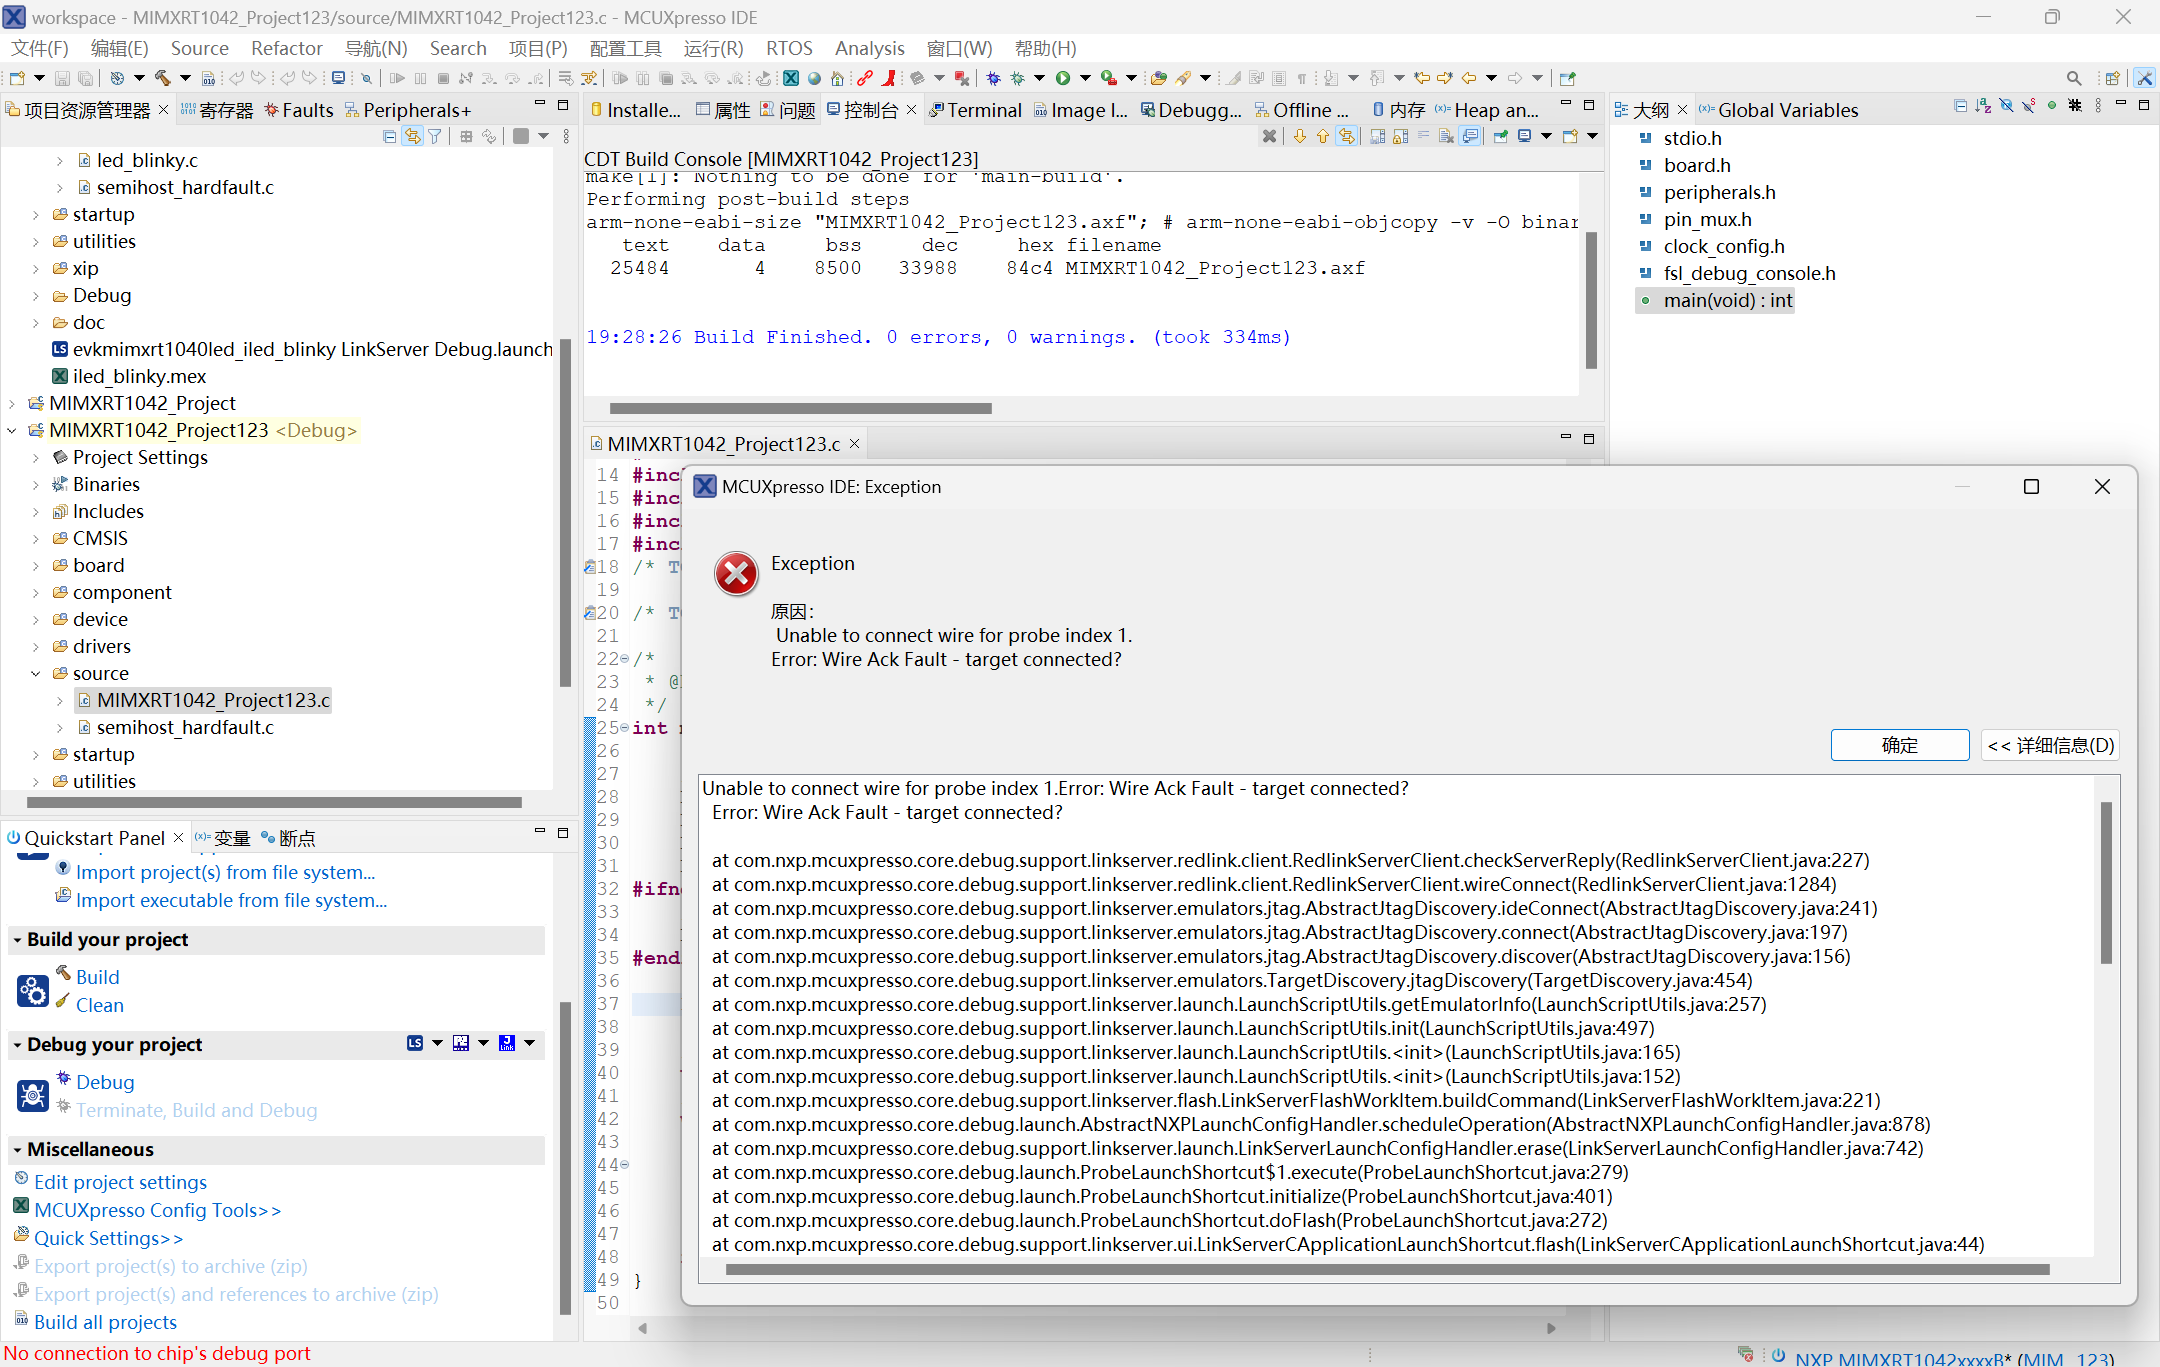Click the blue bug Debug toolbar icon
This screenshot has width=2160, height=1367.
tap(993, 78)
